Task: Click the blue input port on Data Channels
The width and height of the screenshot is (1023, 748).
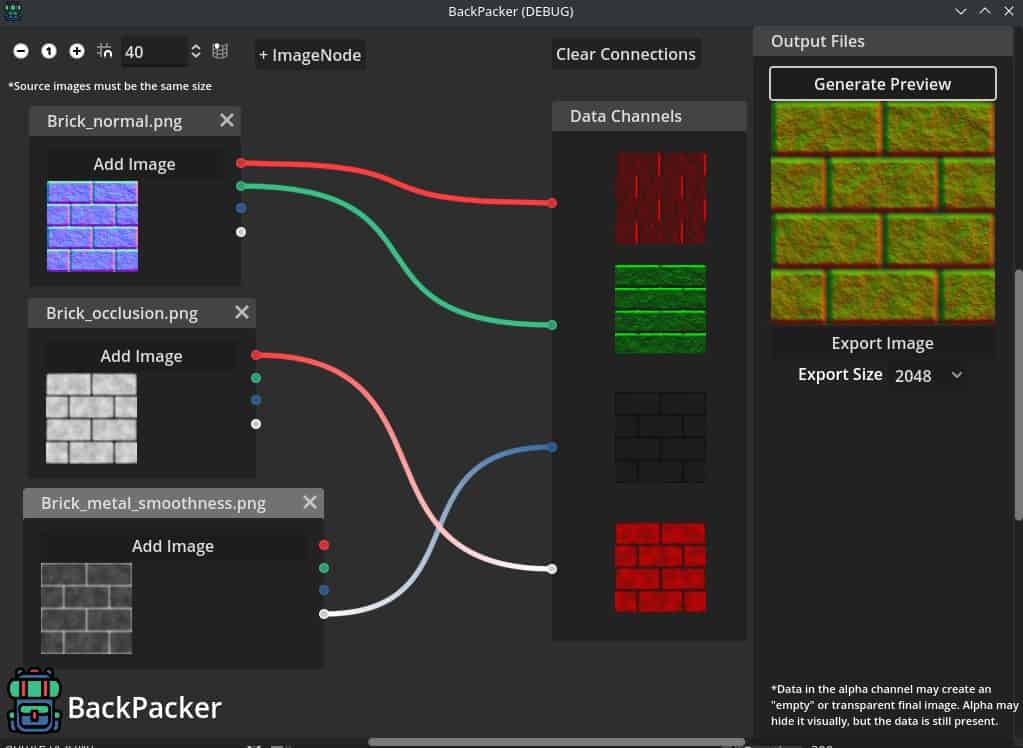Action: coord(553,447)
